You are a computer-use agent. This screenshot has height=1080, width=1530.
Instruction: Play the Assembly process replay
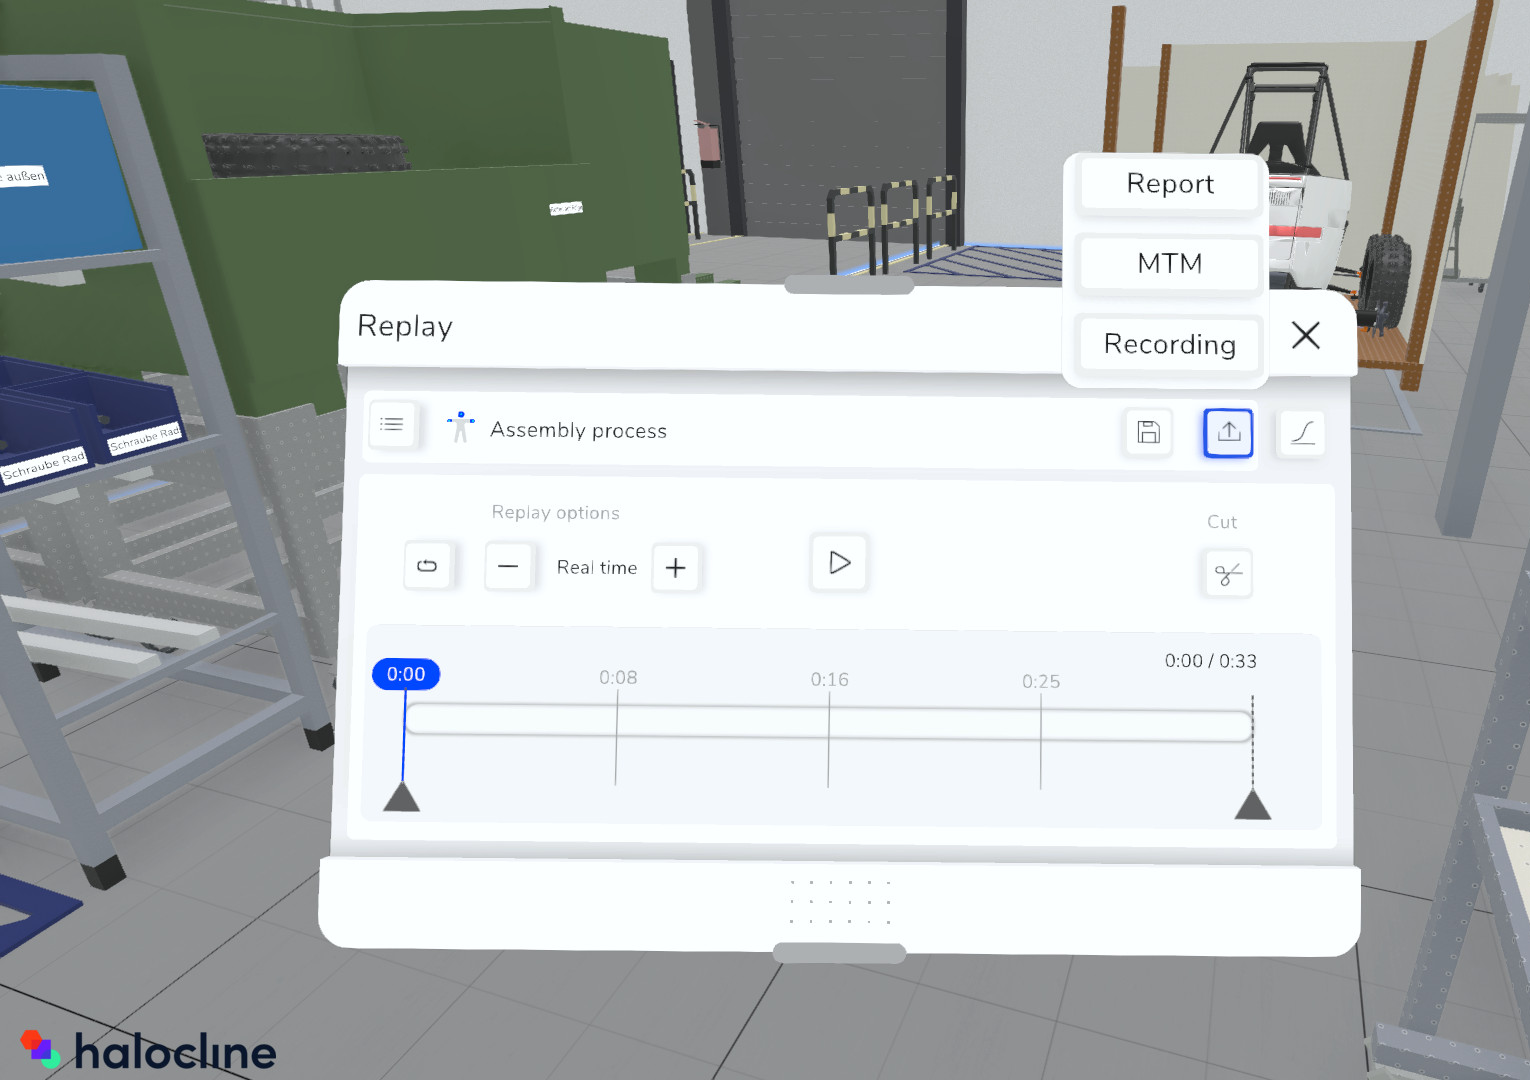[x=838, y=563]
